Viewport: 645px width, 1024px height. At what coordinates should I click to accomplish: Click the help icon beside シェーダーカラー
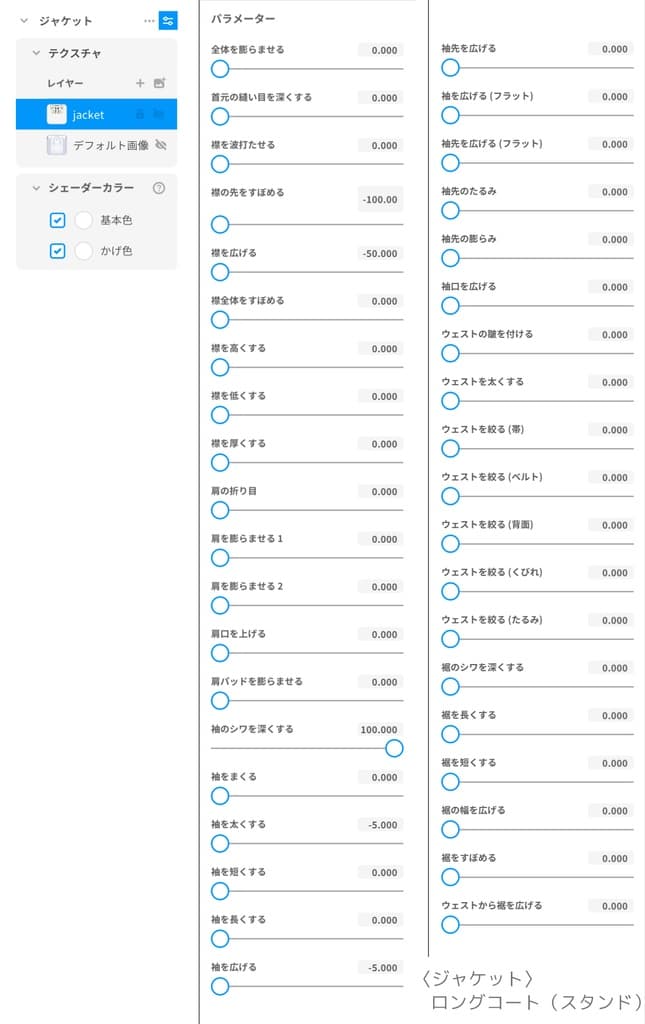pyautogui.click(x=158, y=187)
